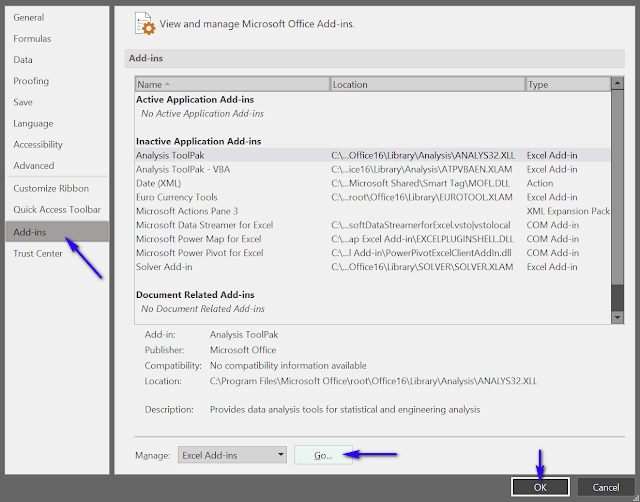Click the scroll up arrow of add-ins list
This screenshot has height=502, width=640.
(x=617, y=83)
